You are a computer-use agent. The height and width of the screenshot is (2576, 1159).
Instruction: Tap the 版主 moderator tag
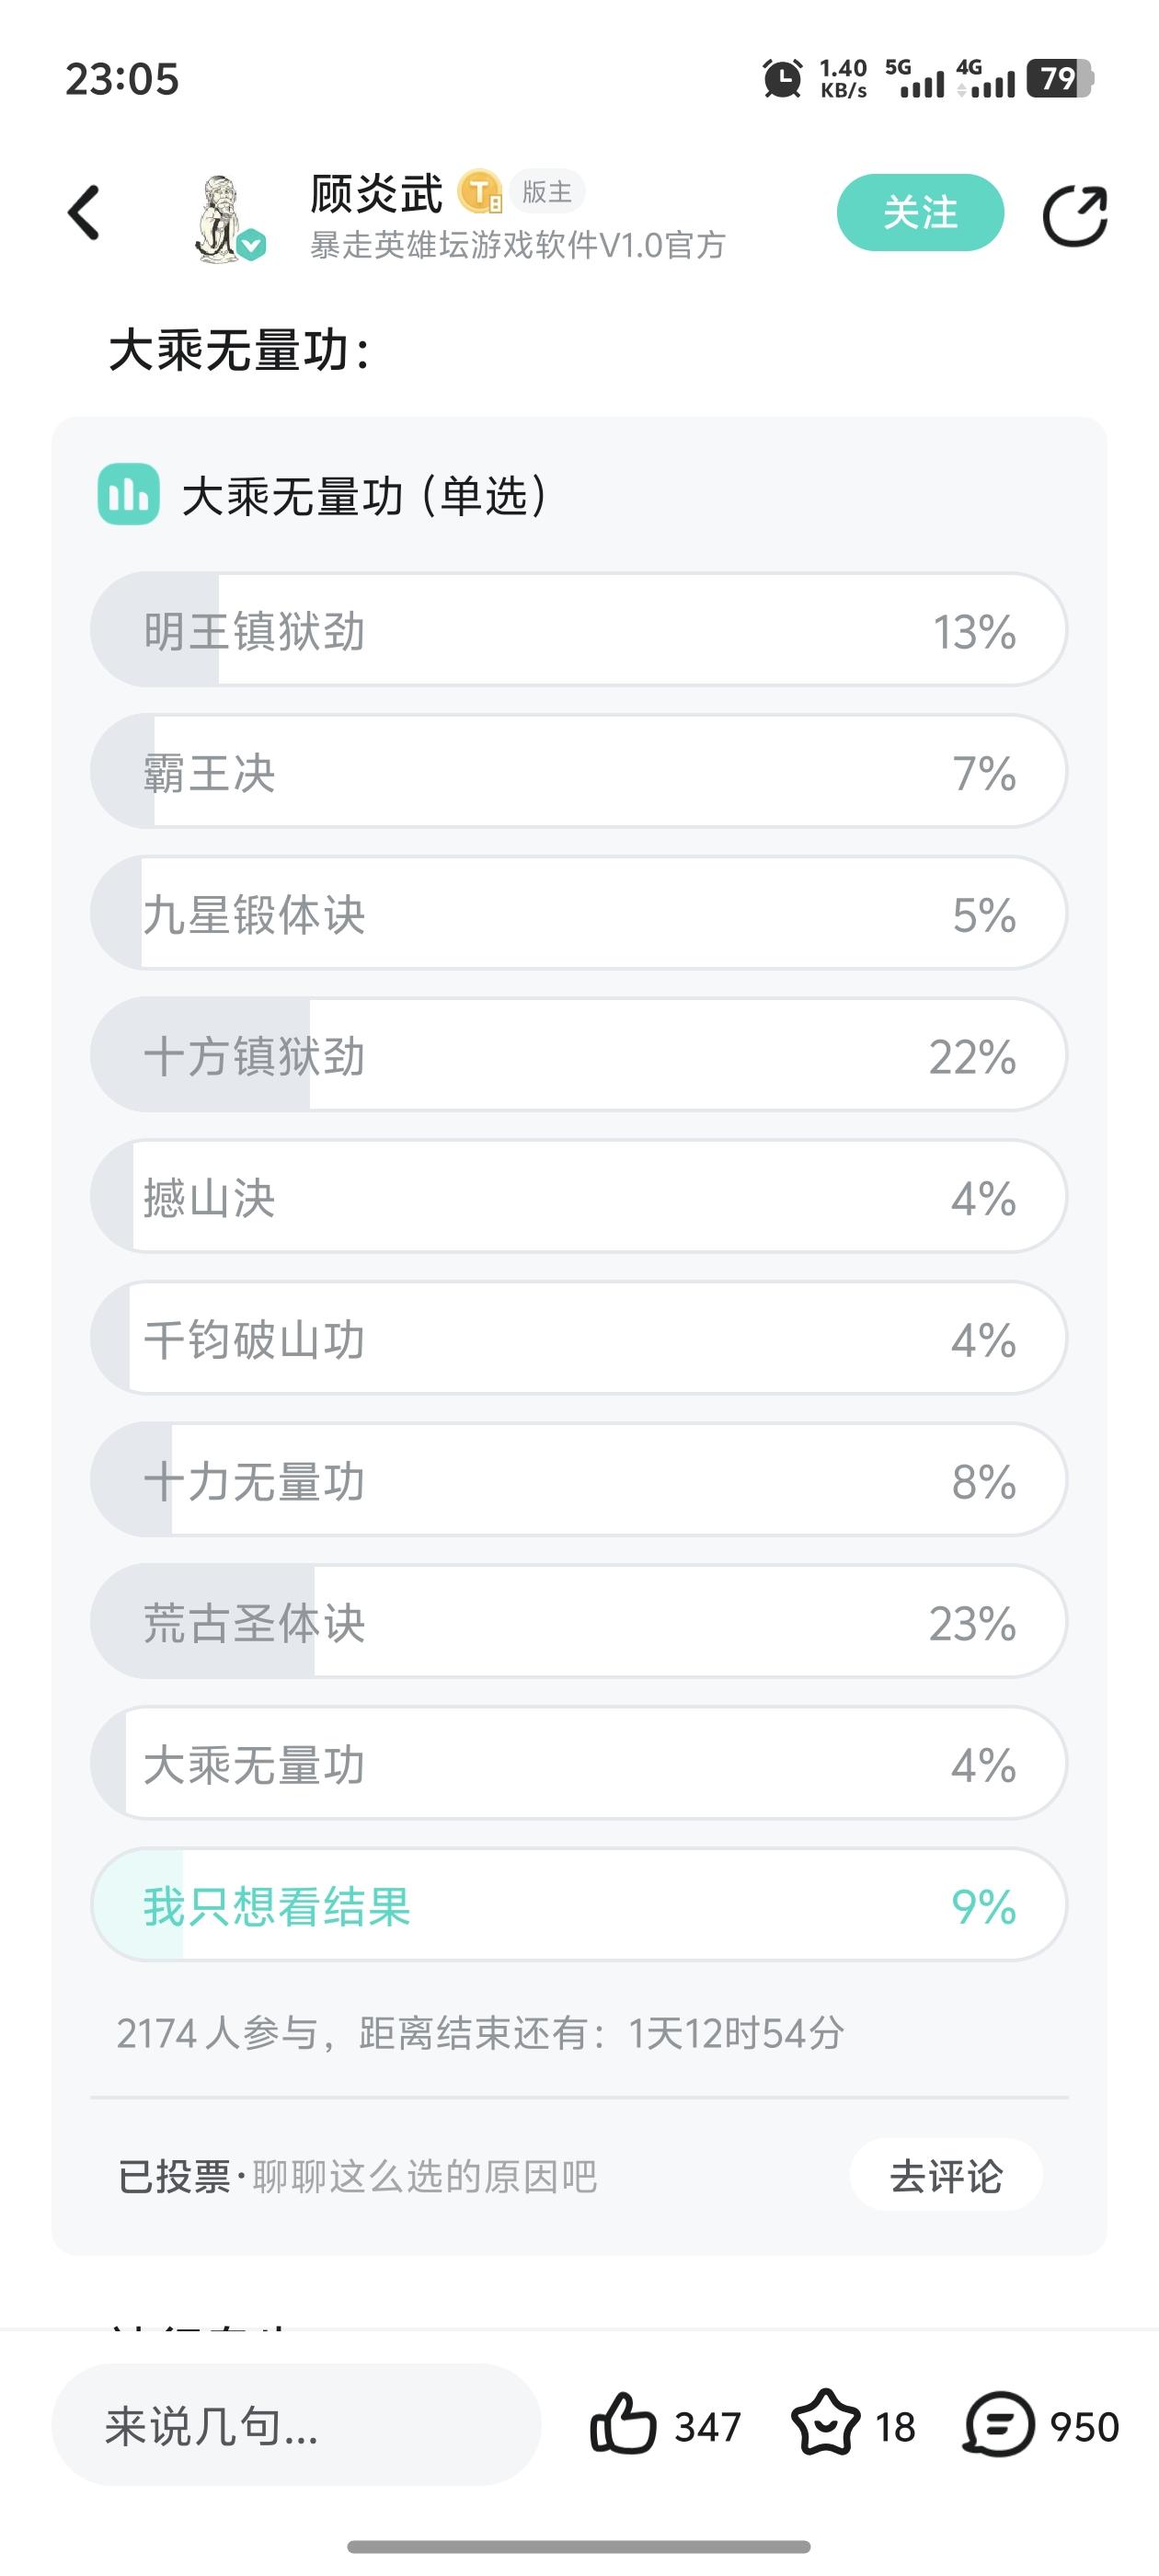[547, 191]
